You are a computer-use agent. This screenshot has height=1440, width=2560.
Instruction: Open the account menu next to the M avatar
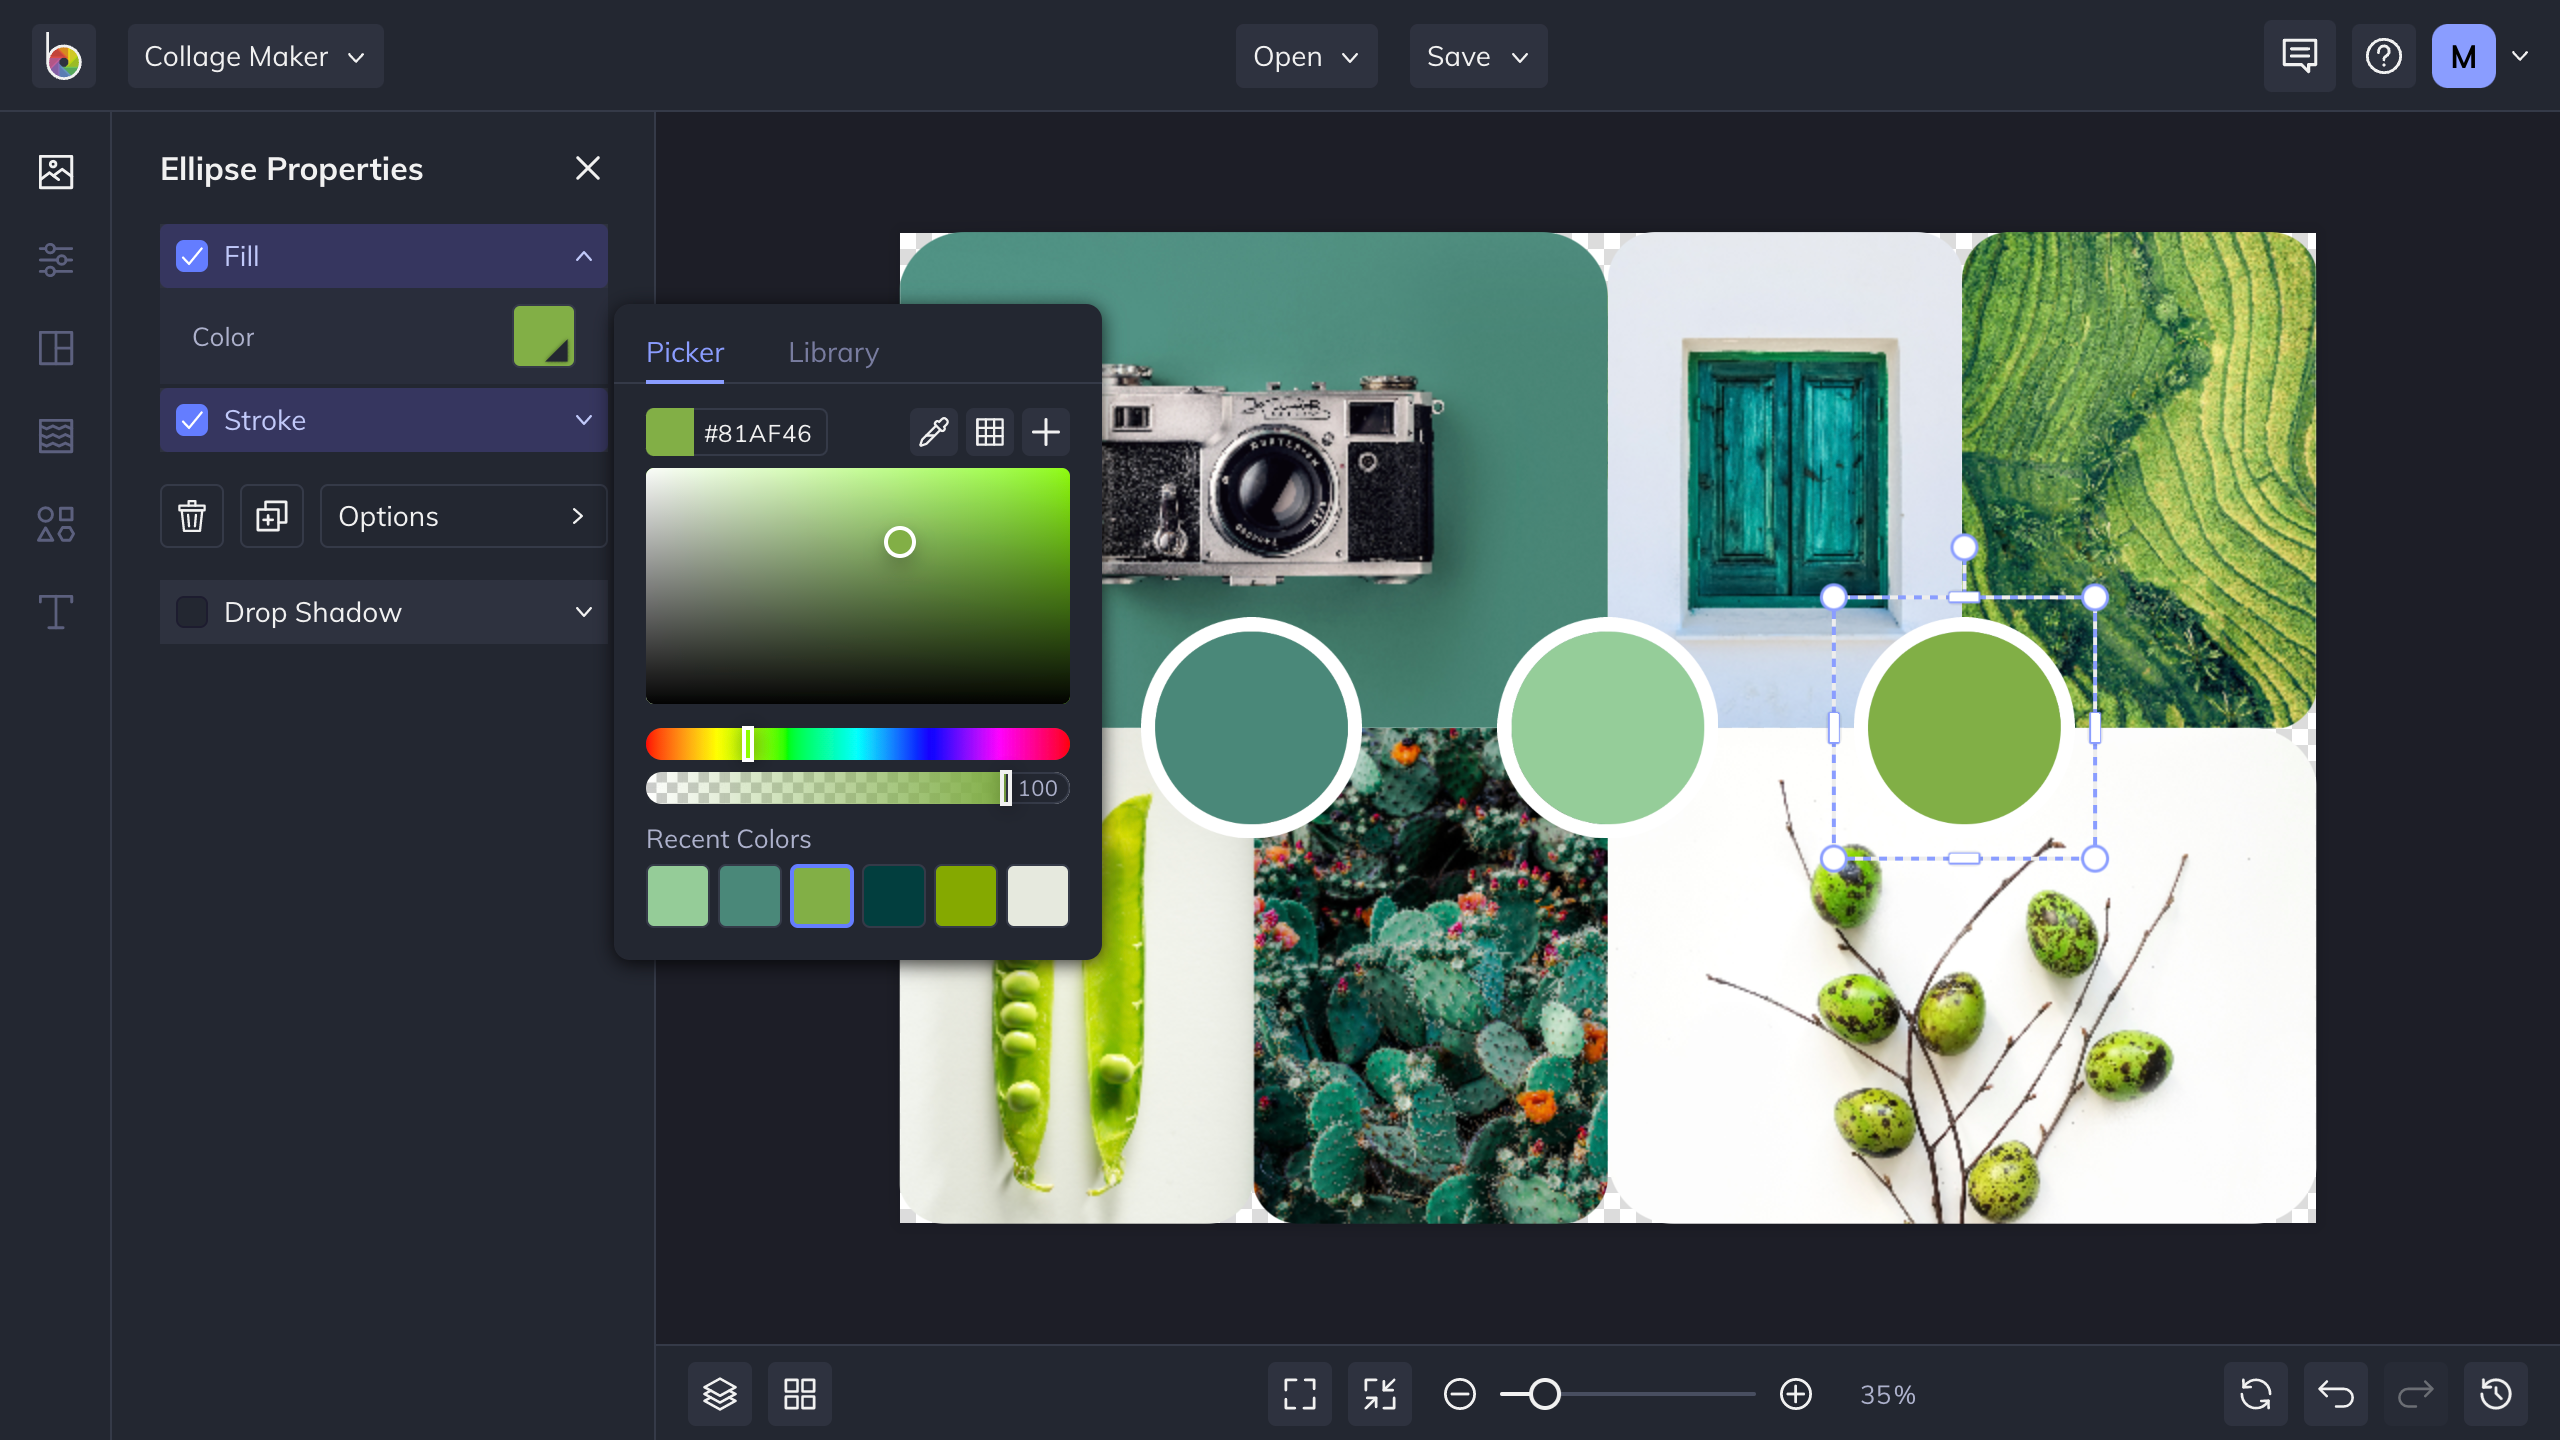[x=2520, y=56]
